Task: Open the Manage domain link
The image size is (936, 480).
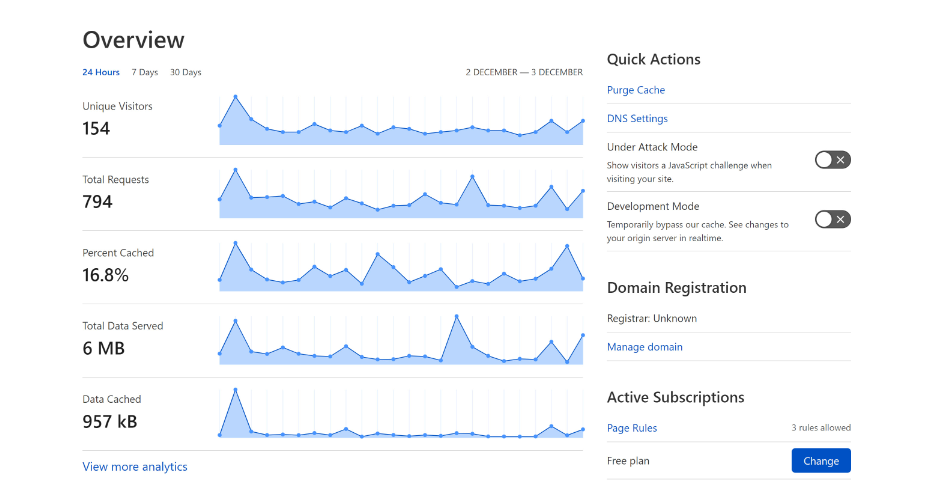Action: tap(645, 347)
